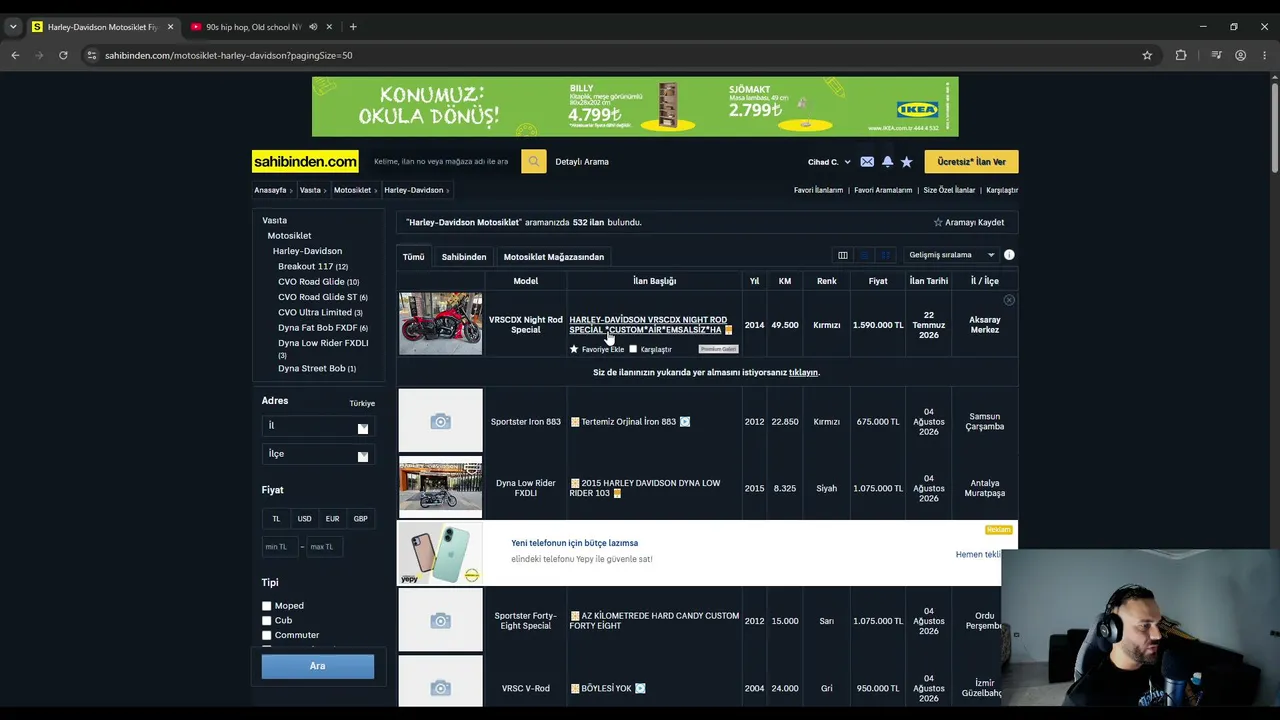The width and height of the screenshot is (1280, 720).
Task: Click the yellow search magnifier button
Action: click(x=534, y=161)
